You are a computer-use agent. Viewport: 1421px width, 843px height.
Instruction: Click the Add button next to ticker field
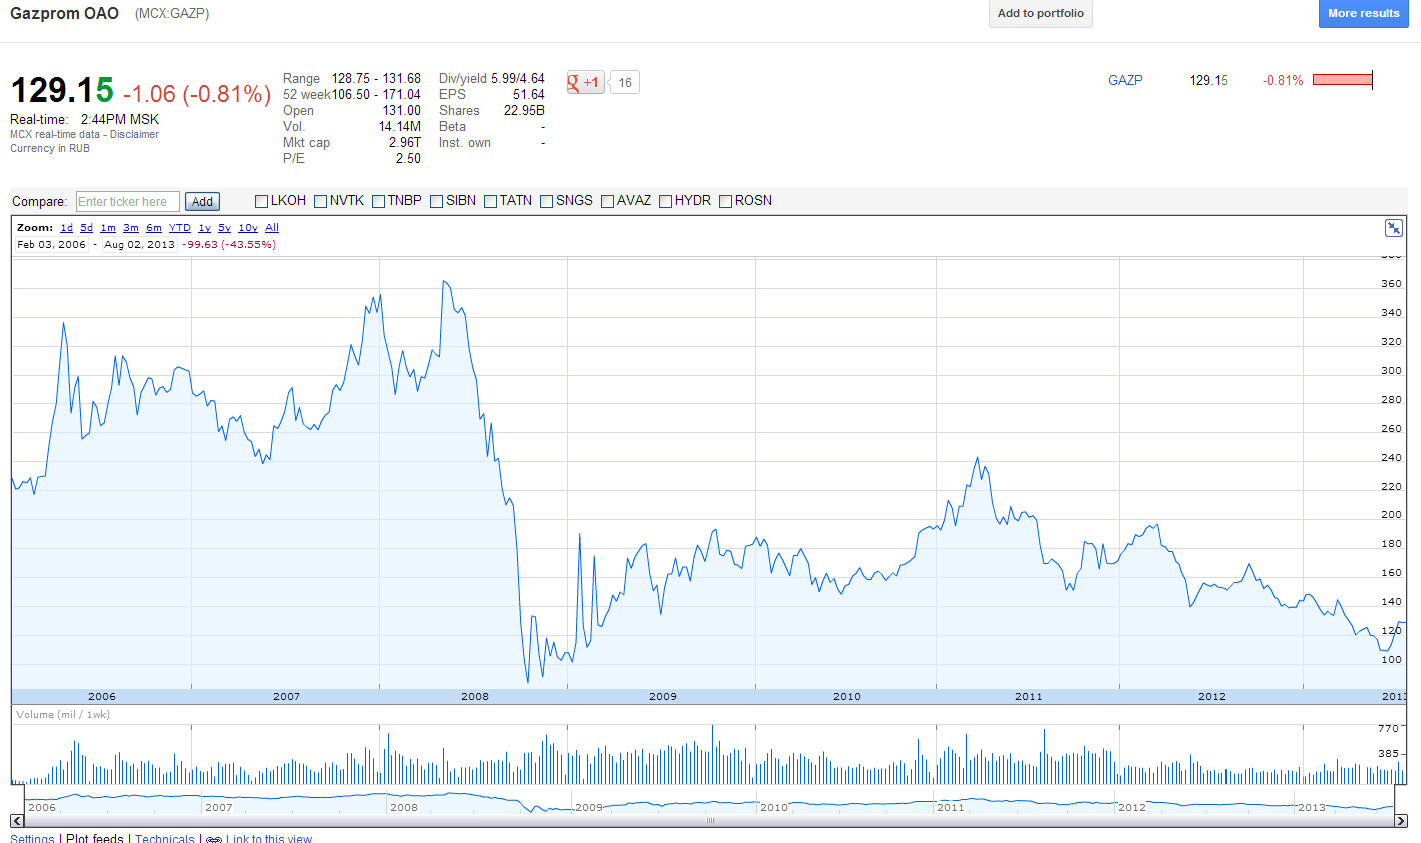[x=202, y=201]
